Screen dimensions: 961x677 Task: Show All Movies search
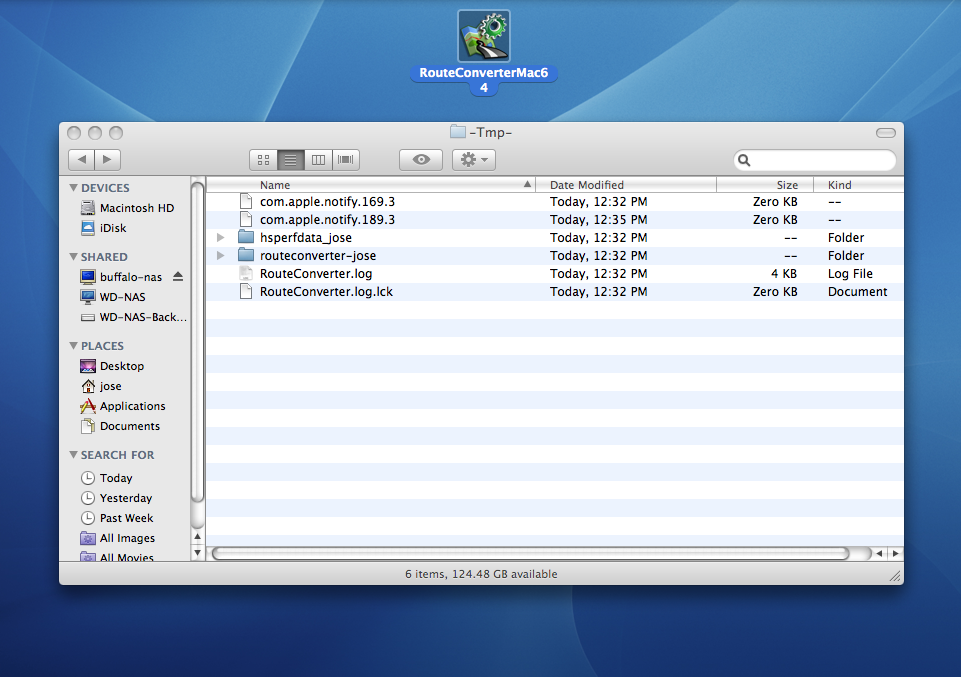(117, 556)
